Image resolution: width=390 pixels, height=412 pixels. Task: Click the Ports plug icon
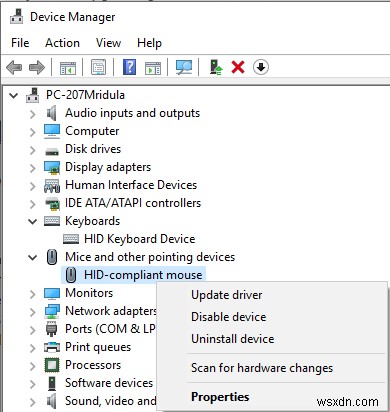(x=51, y=329)
